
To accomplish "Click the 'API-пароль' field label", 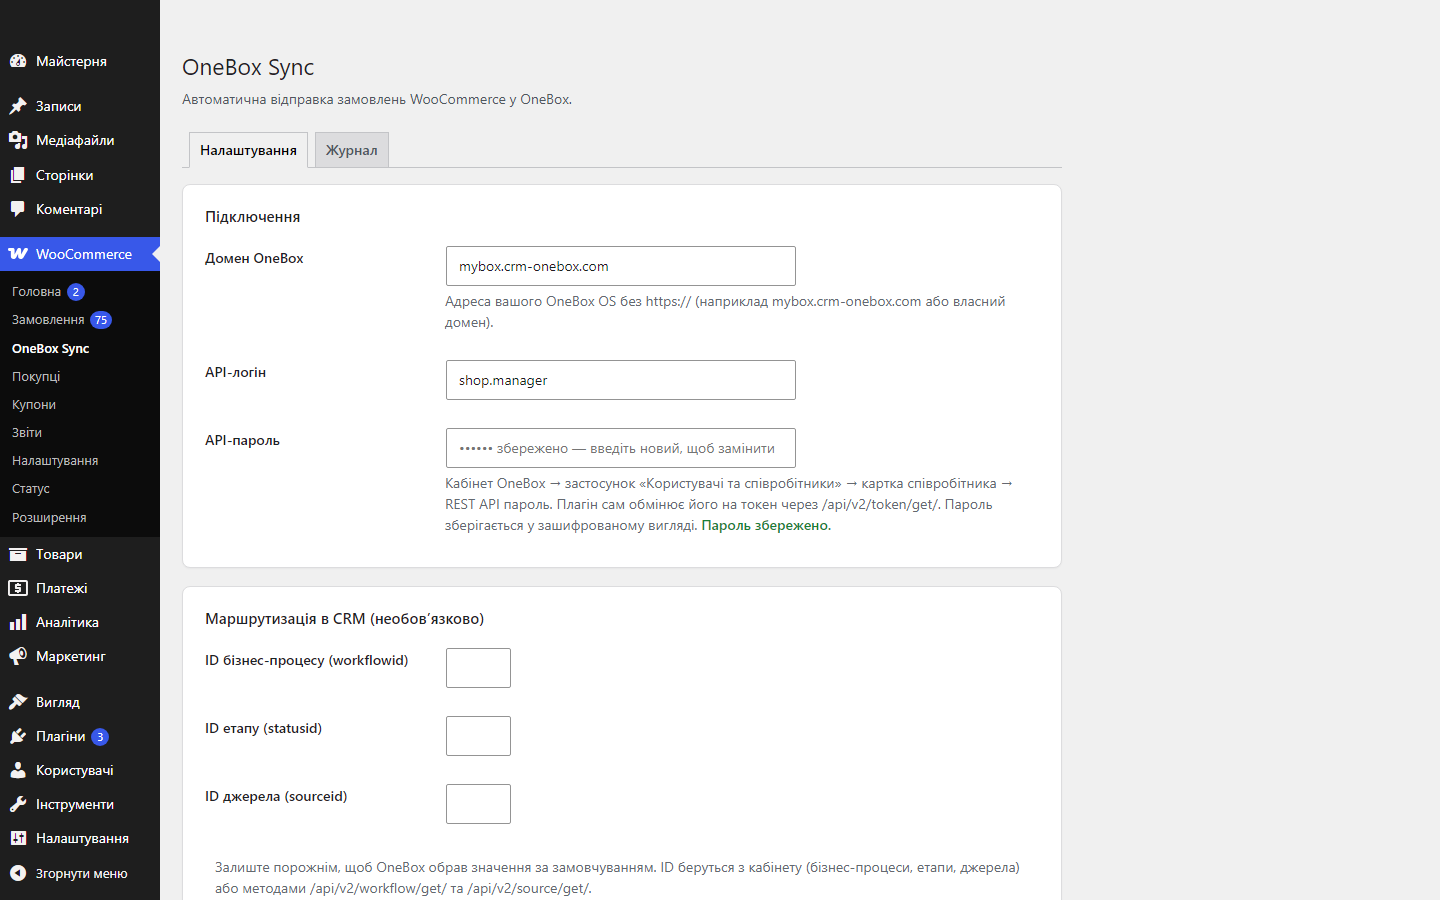I will (x=242, y=440).
